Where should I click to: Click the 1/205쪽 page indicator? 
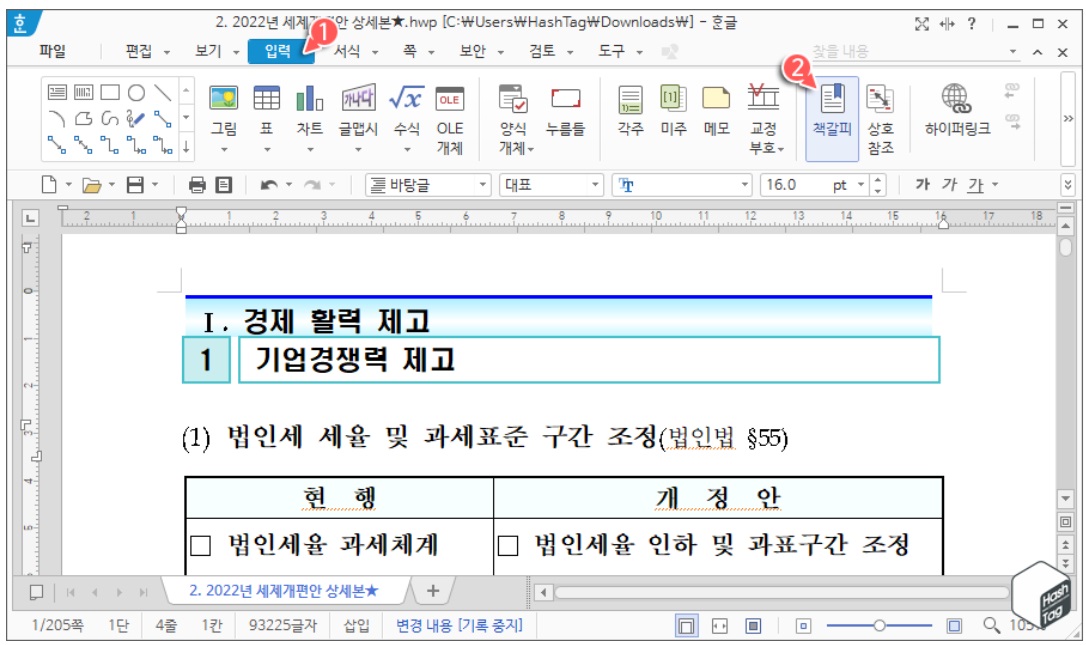pyautogui.click(x=57, y=626)
